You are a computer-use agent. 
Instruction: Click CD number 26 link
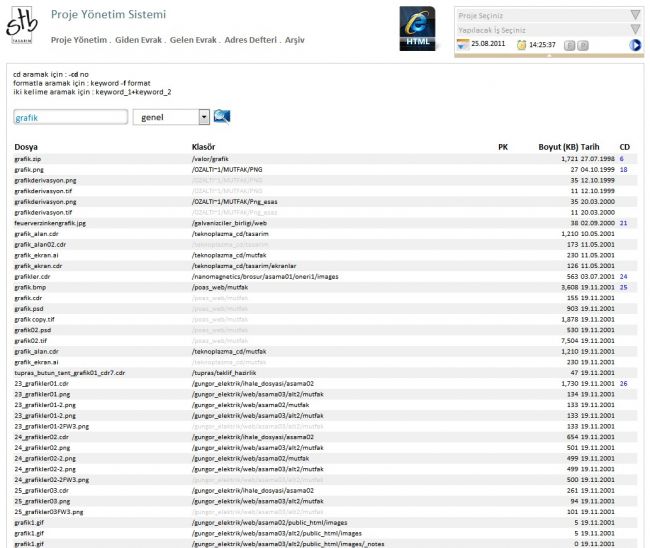623,383
